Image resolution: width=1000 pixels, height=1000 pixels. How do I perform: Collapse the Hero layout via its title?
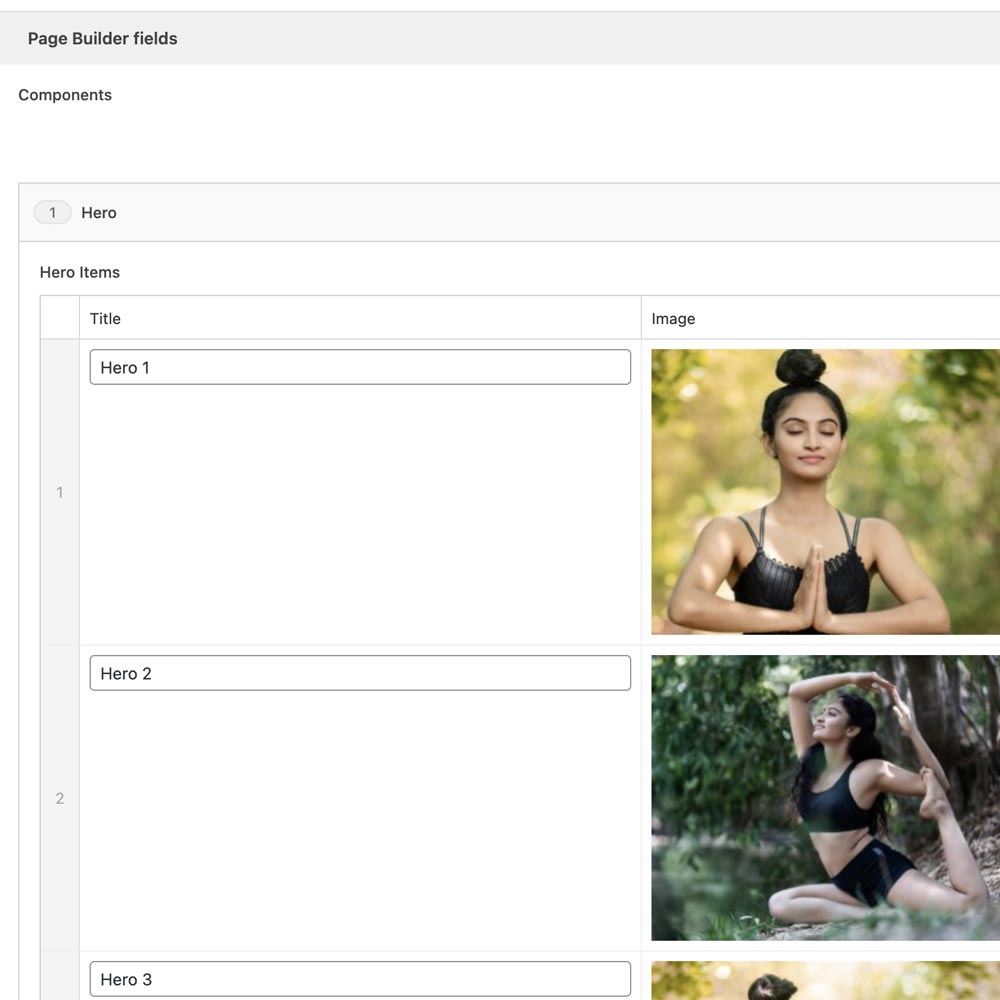[x=99, y=213]
